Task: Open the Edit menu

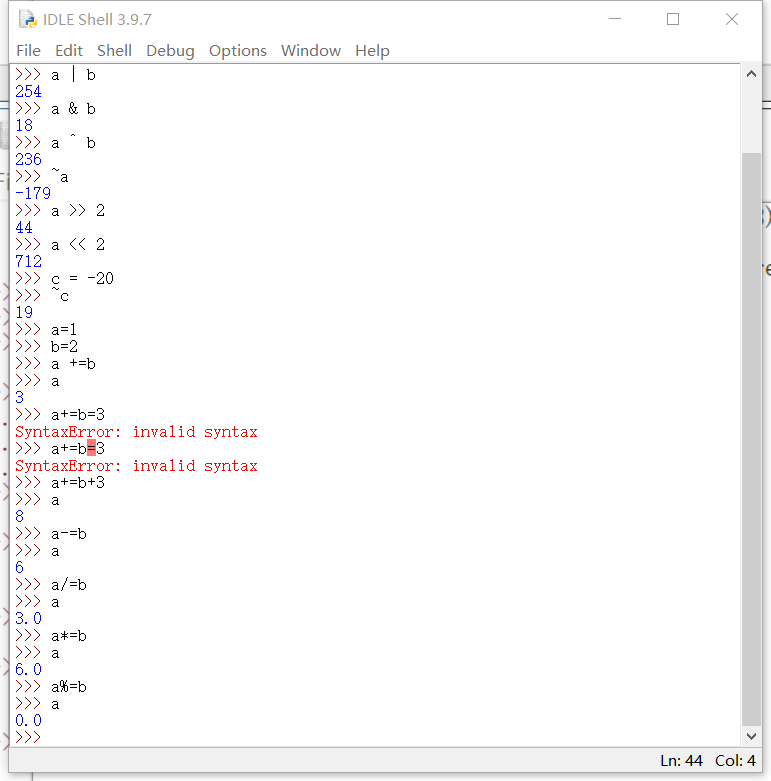Action: pyautogui.click(x=69, y=50)
